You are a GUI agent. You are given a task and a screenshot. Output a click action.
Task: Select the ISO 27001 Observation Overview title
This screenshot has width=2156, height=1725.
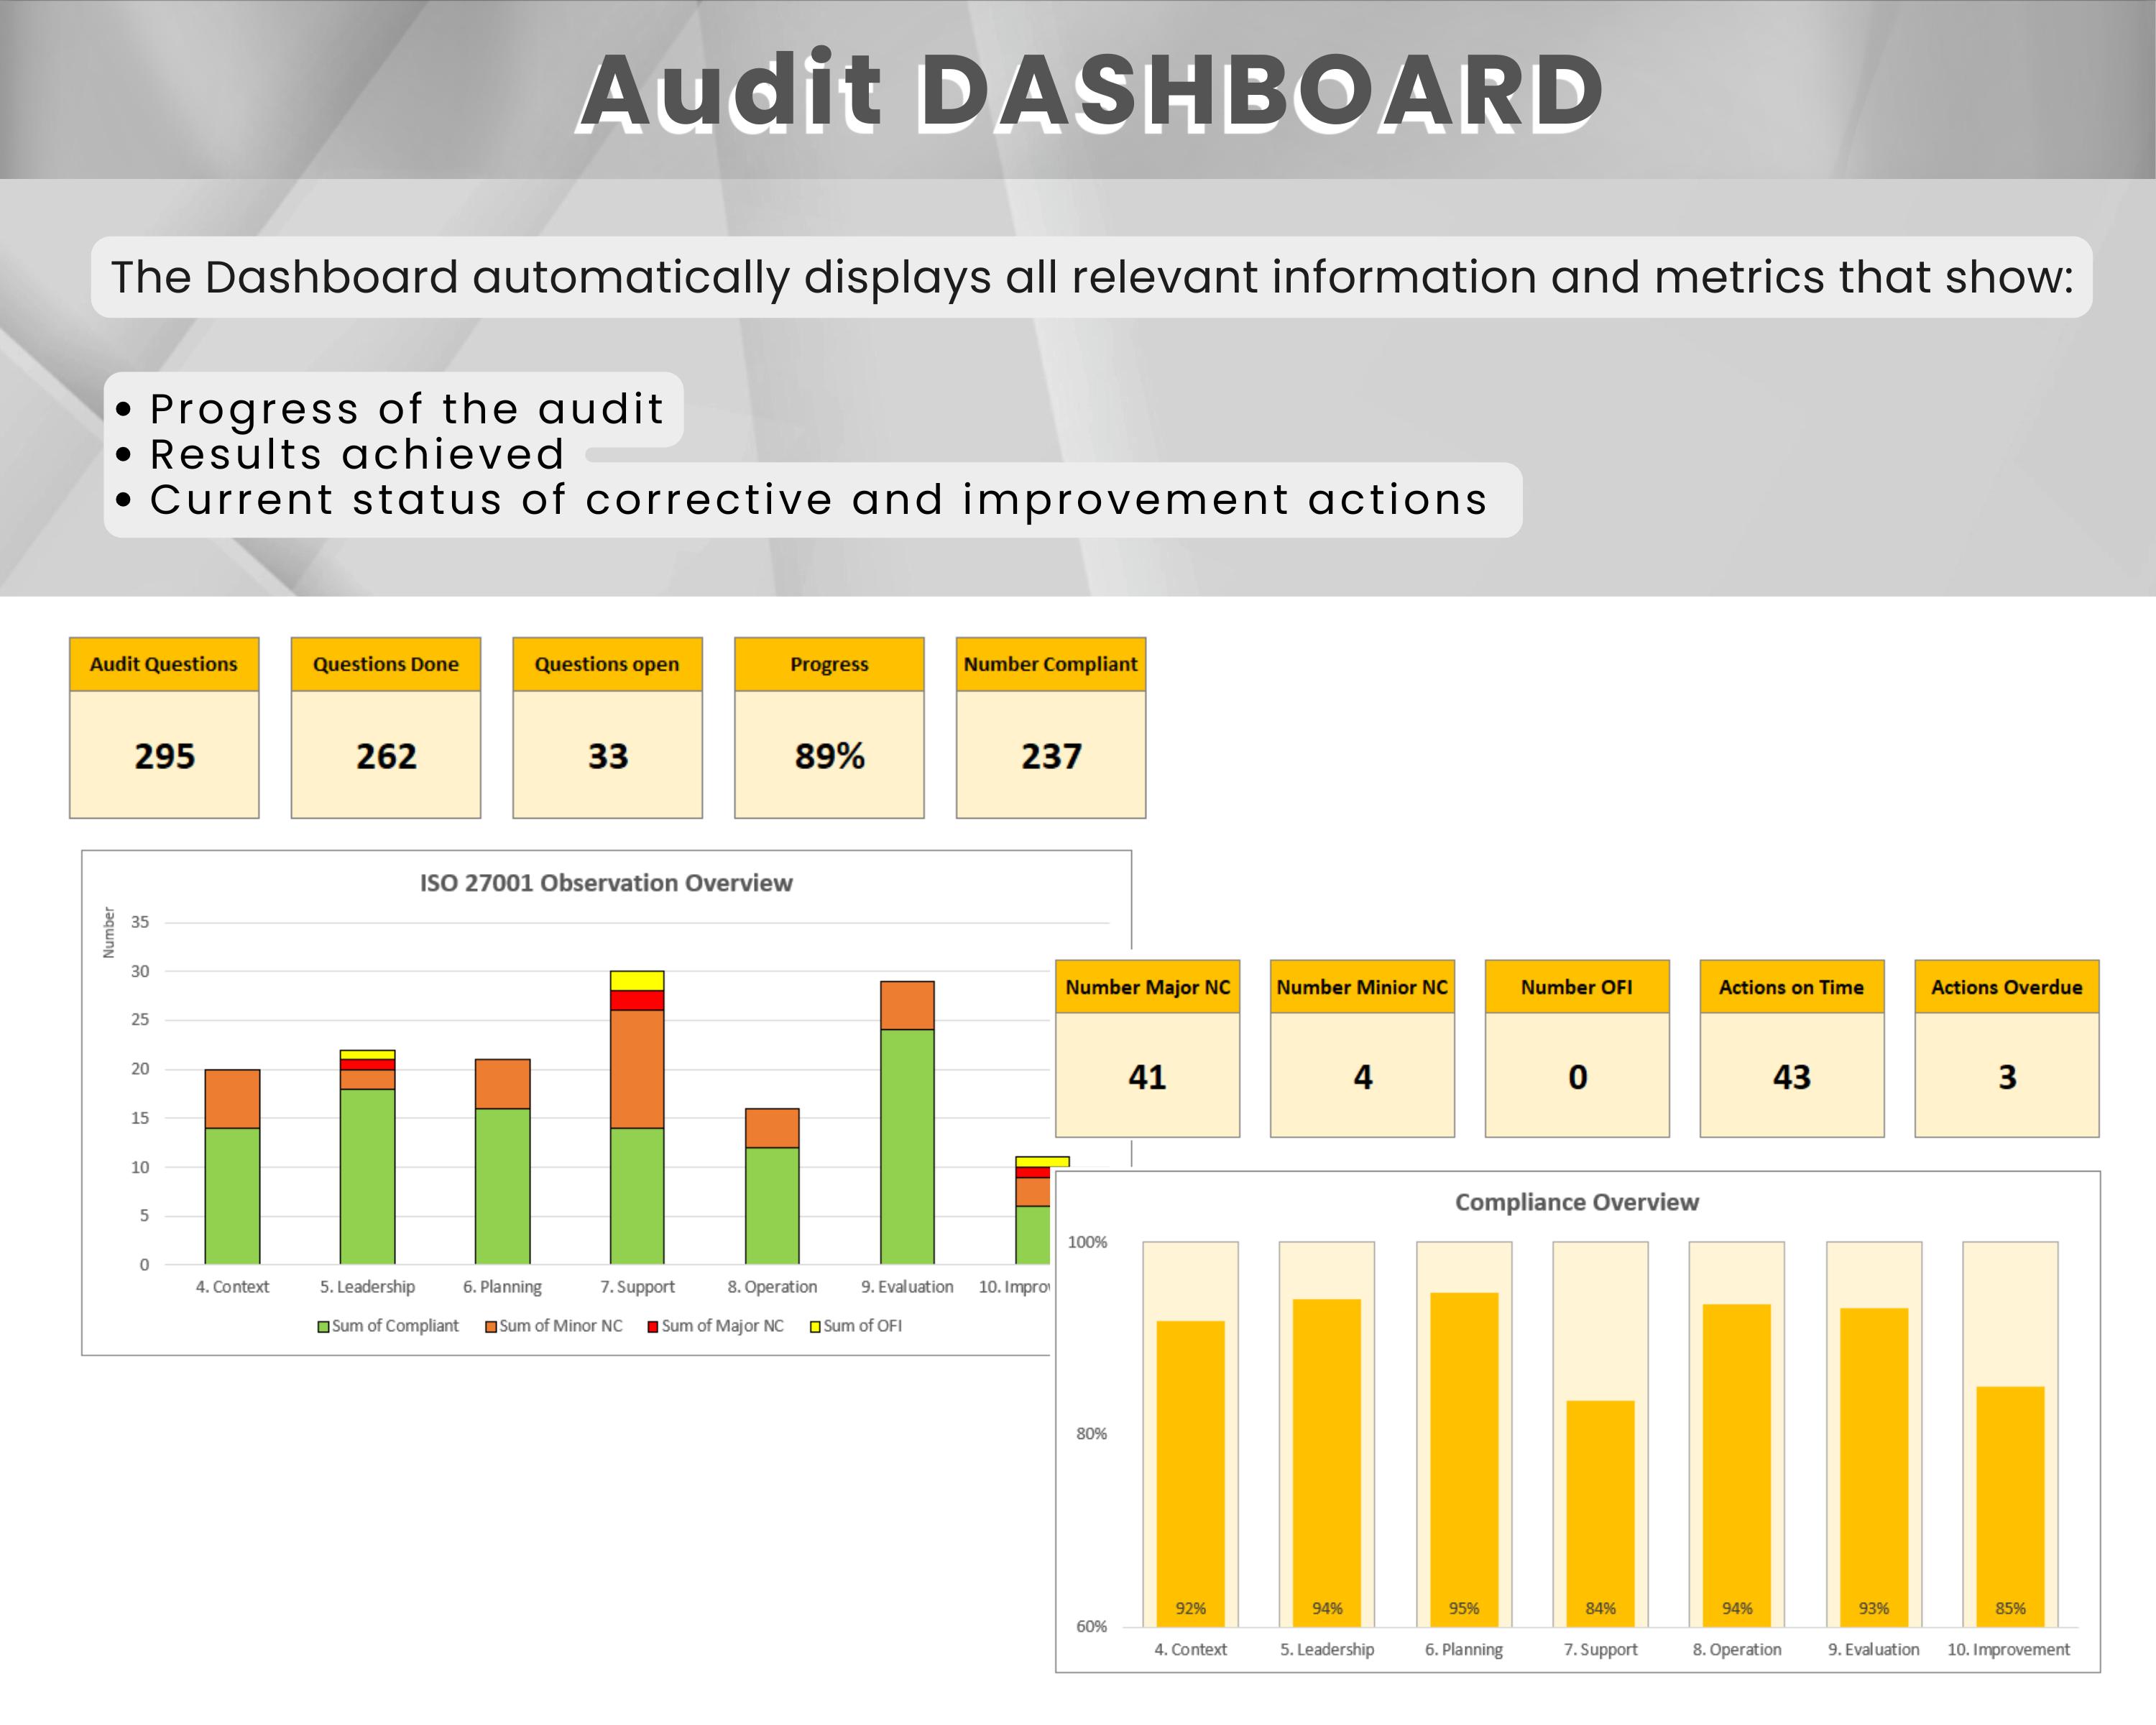point(605,883)
